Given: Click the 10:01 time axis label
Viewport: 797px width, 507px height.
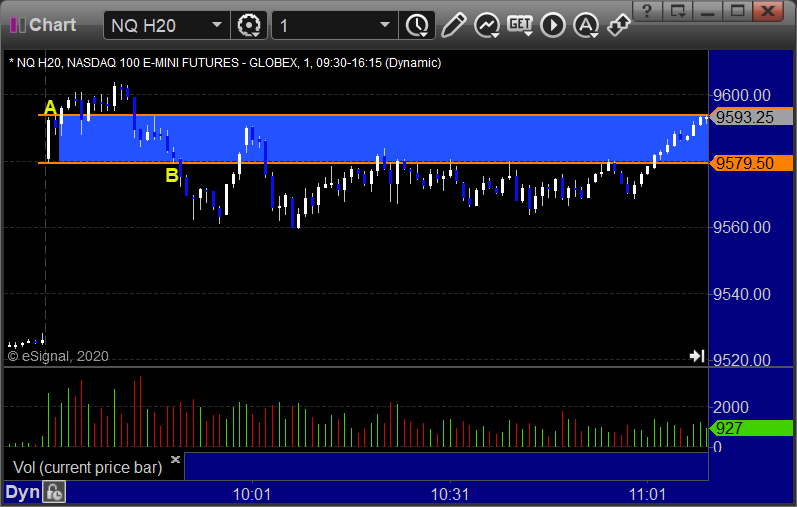Looking at the screenshot, I should 252,494.
